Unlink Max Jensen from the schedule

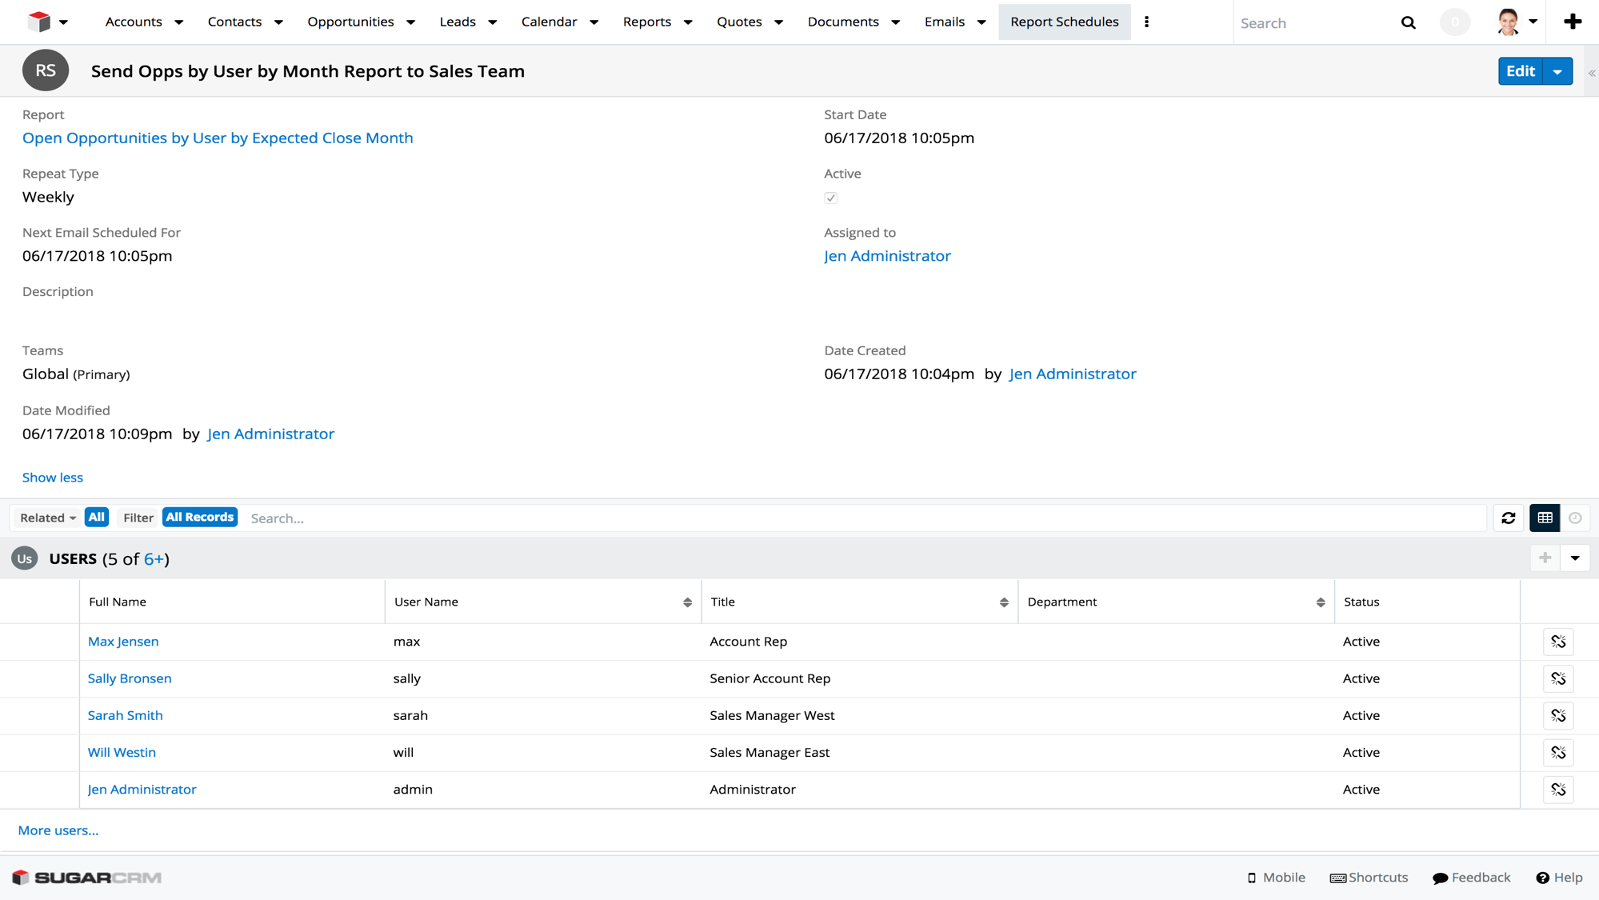(1558, 642)
